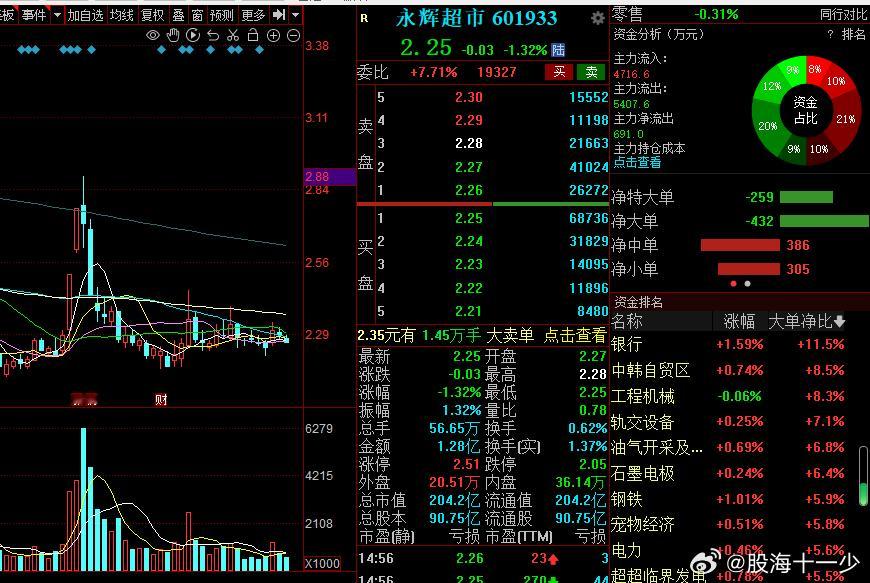Click the 财 marker on the chart
870x583 pixels.
[161, 399]
